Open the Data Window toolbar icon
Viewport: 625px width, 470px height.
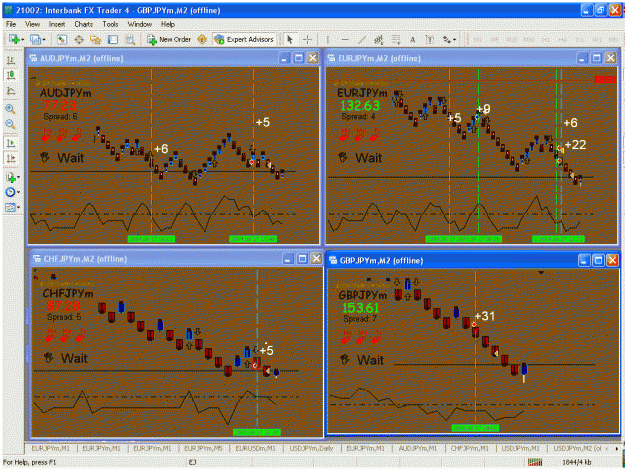79,39
